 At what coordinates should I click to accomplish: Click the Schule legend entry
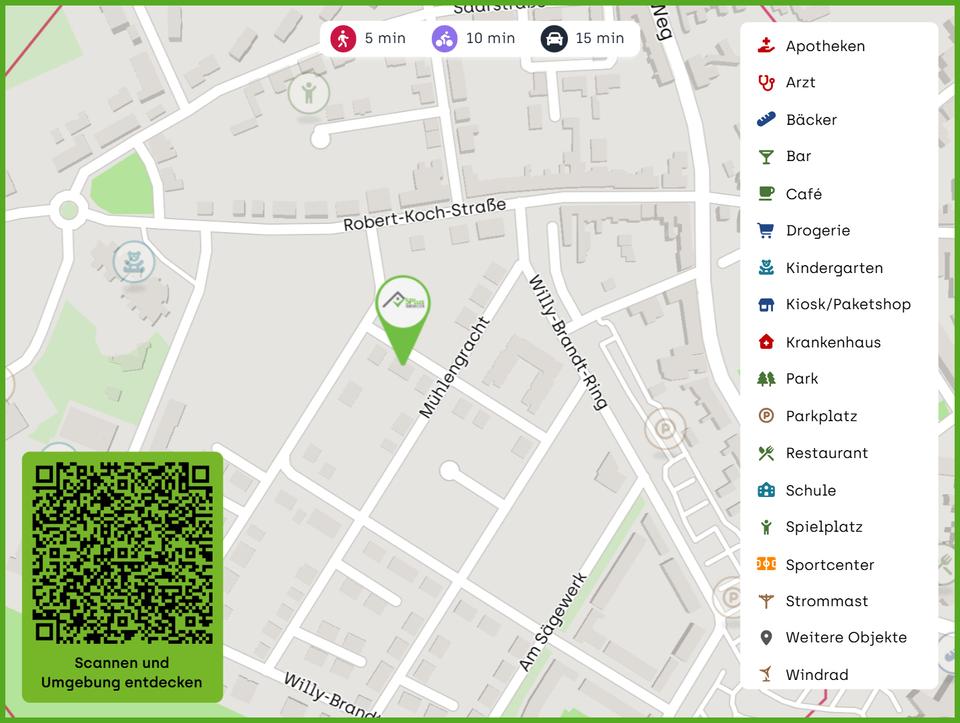(810, 491)
